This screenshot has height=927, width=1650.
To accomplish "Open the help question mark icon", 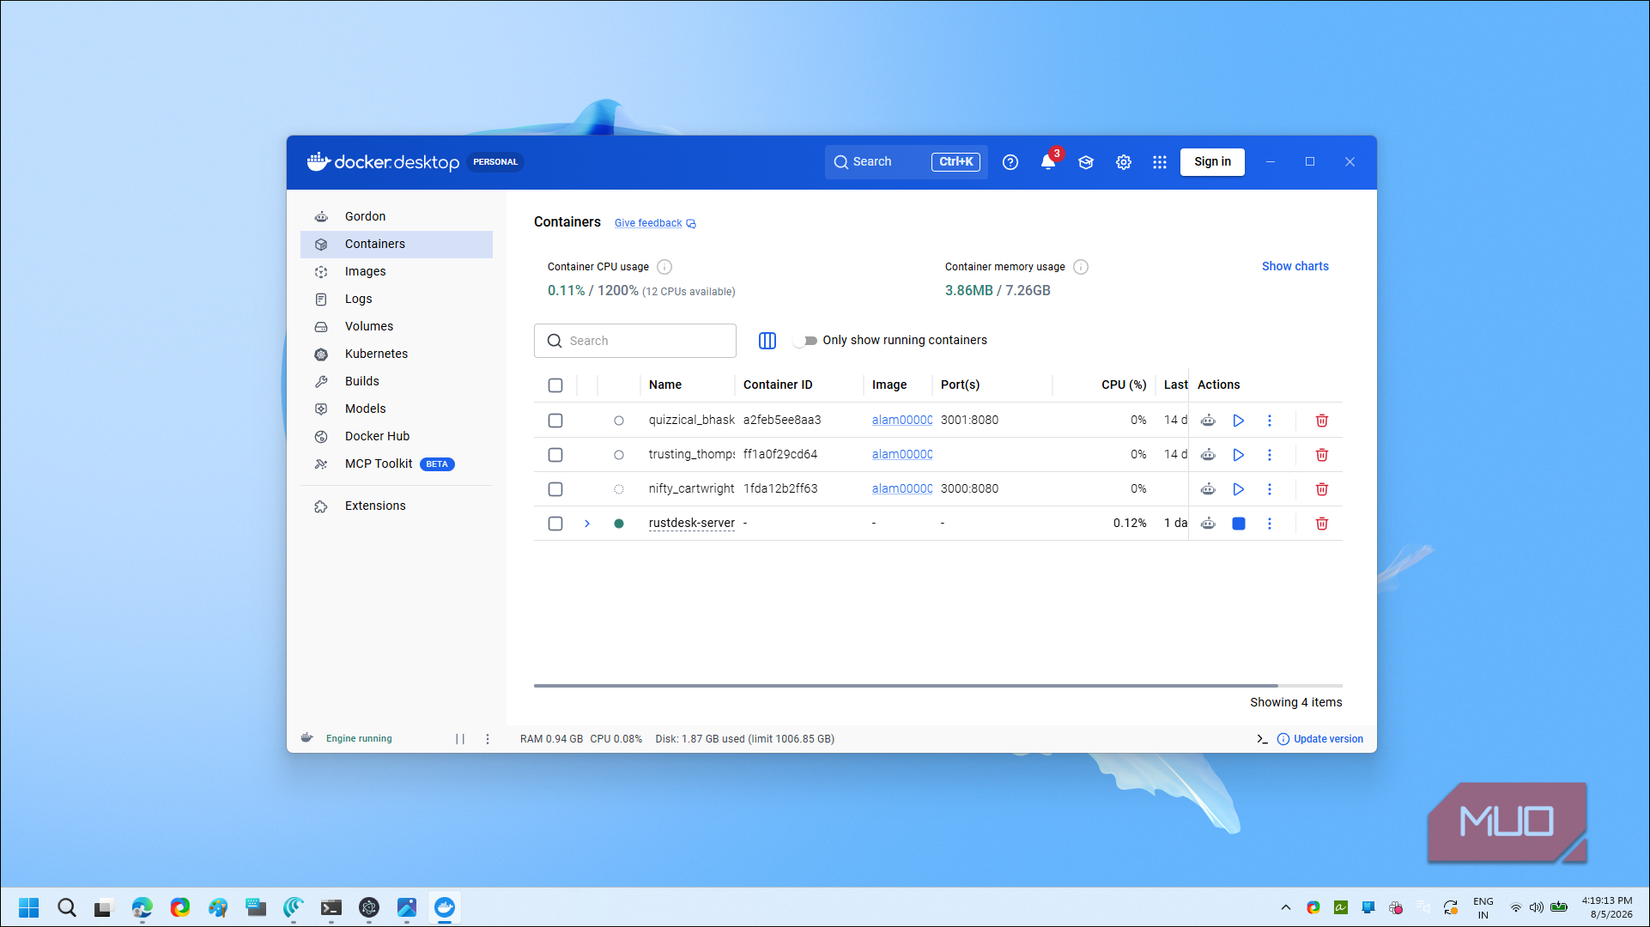I will coord(1010,162).
